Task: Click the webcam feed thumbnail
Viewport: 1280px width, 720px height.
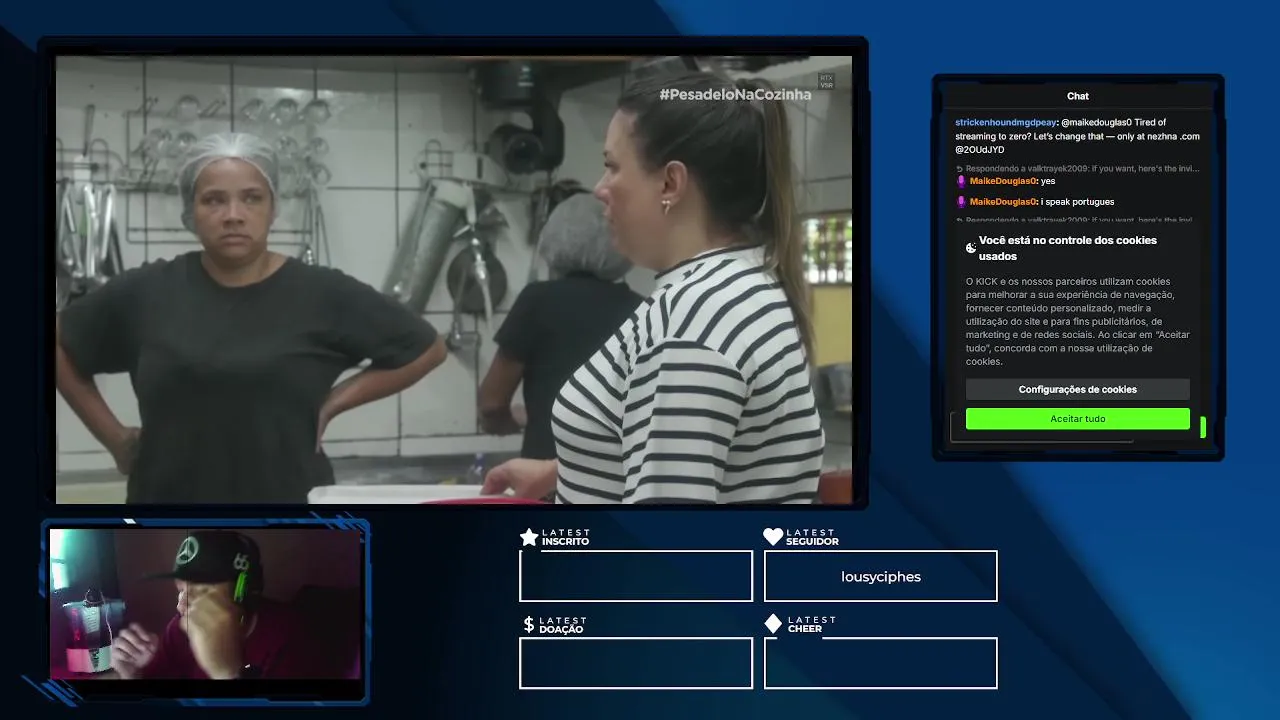Action: 206,603
